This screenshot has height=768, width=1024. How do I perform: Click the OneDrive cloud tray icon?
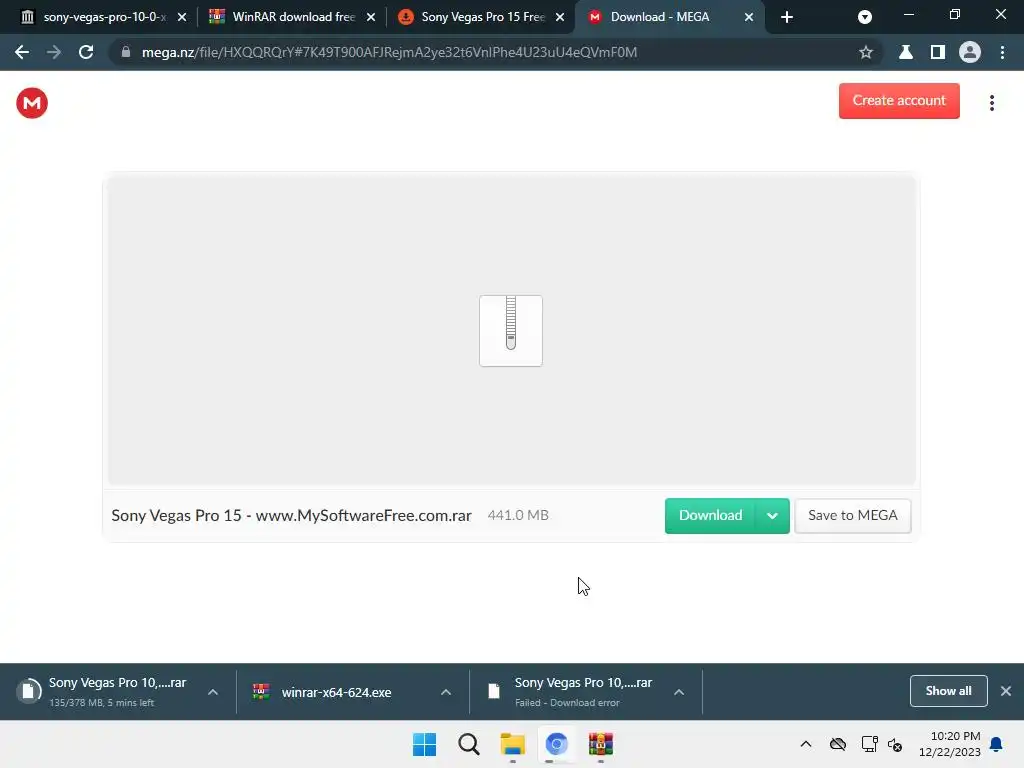(x=838, y=744)
